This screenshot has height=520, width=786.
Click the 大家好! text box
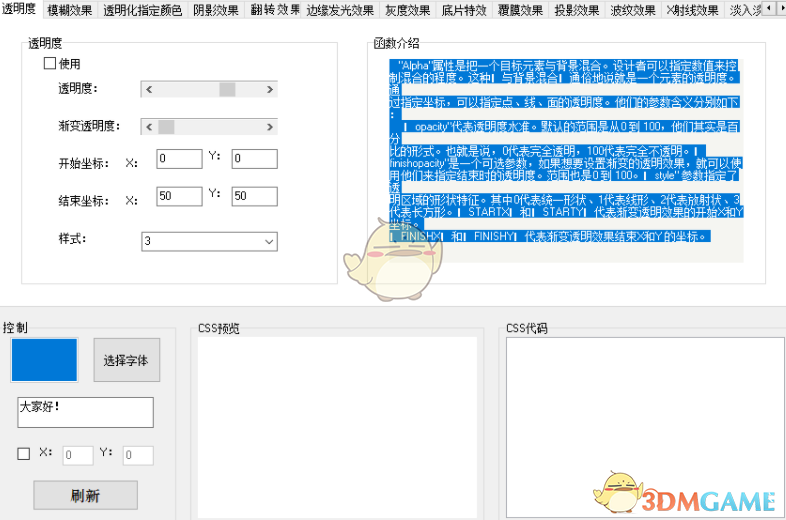(85, 412)
